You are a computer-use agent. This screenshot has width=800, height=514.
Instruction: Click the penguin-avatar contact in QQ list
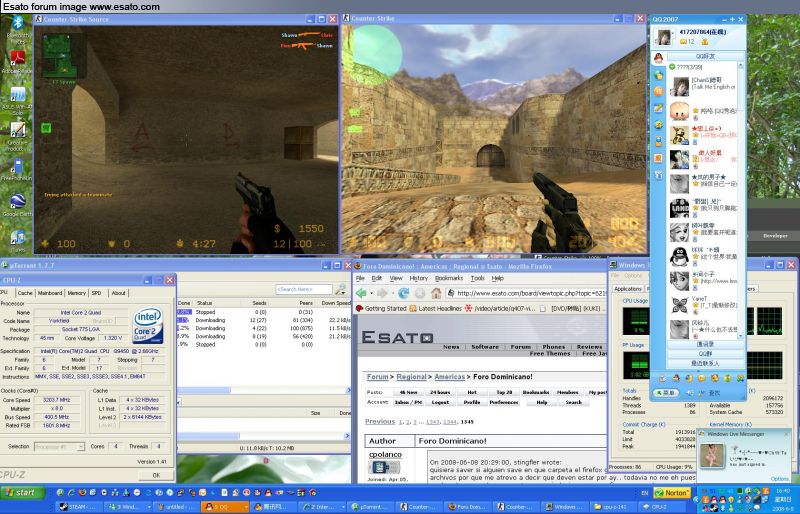pyautogui.click(x=679, y=256)
